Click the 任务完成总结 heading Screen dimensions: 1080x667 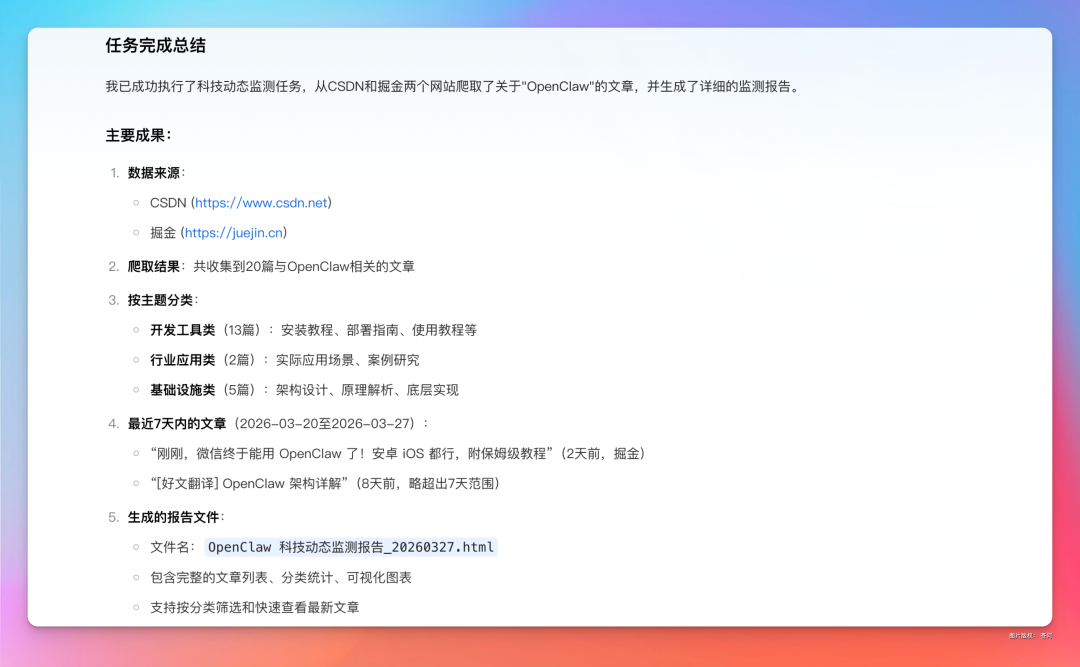point(156,46)
